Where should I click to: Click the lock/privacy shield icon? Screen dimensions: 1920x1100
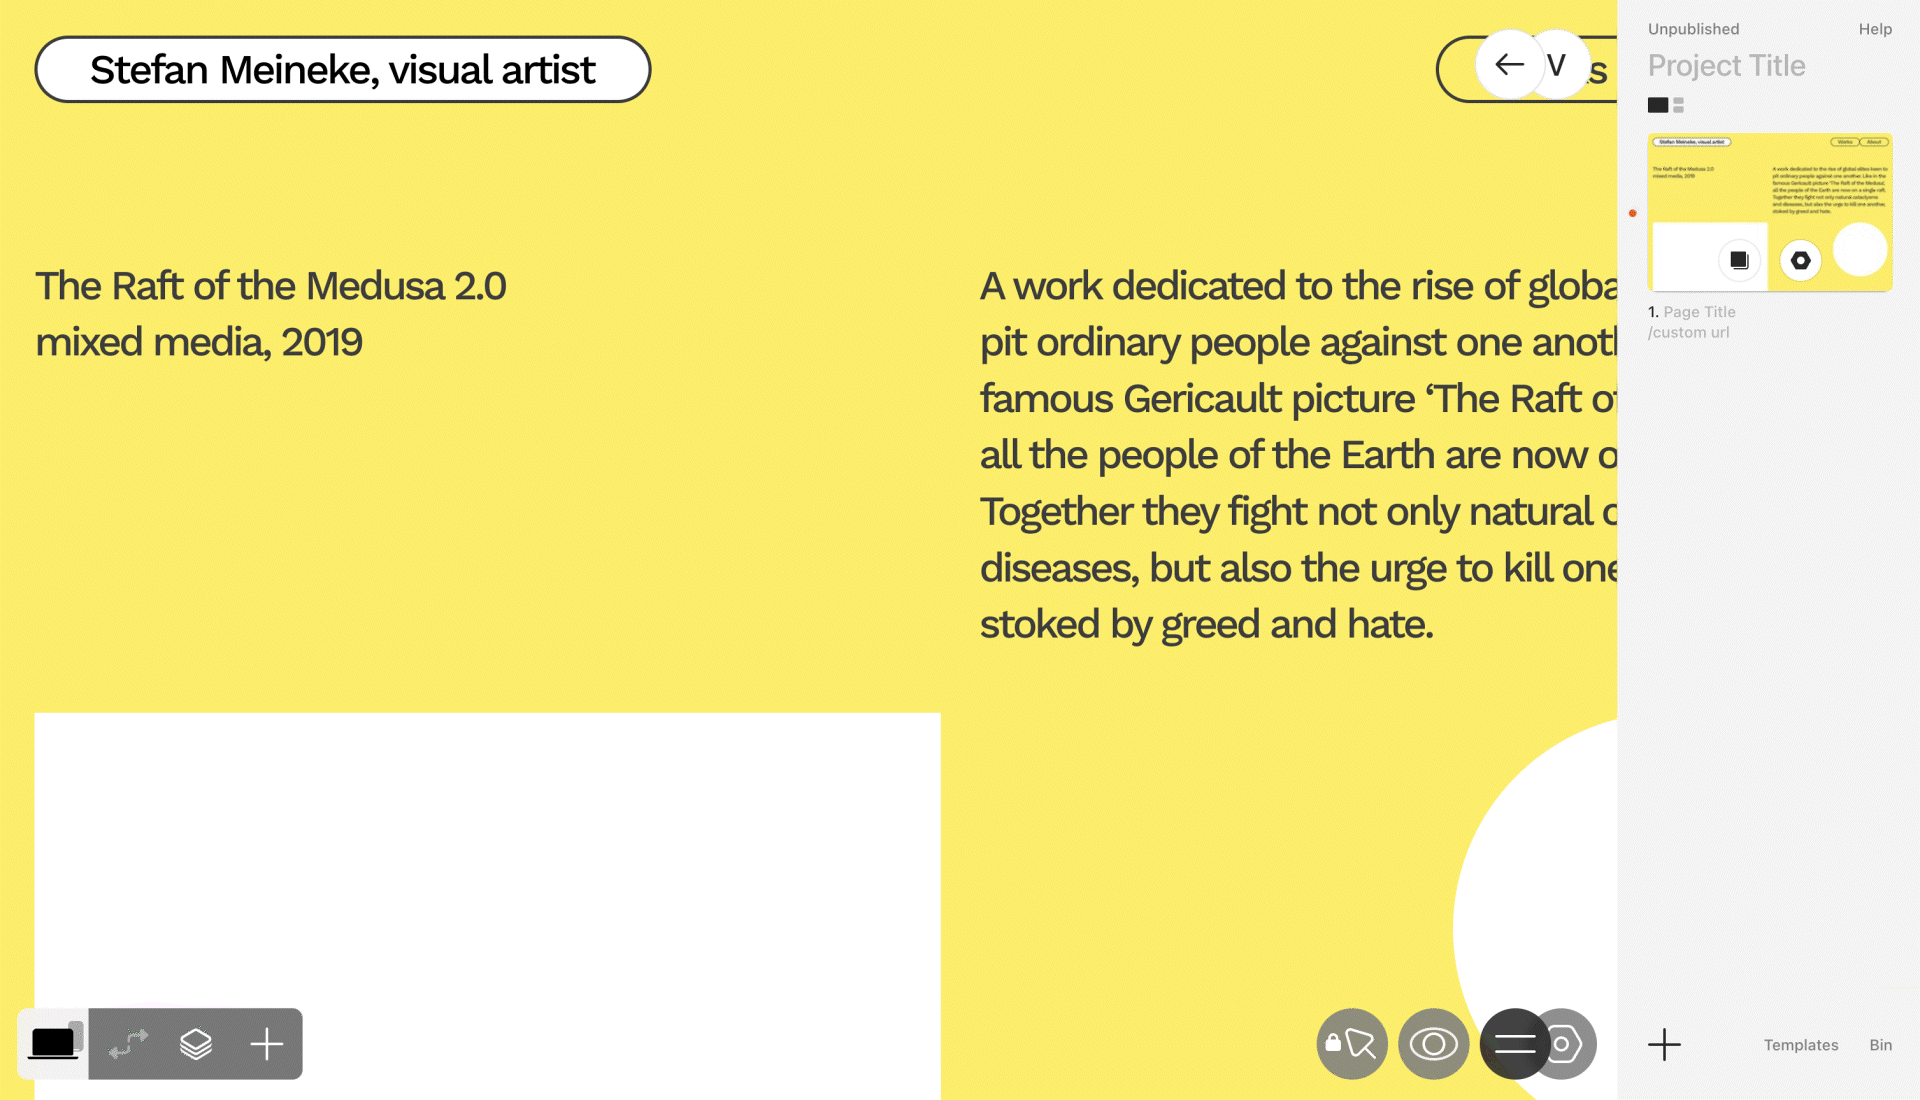[x=1353, y=1043]
